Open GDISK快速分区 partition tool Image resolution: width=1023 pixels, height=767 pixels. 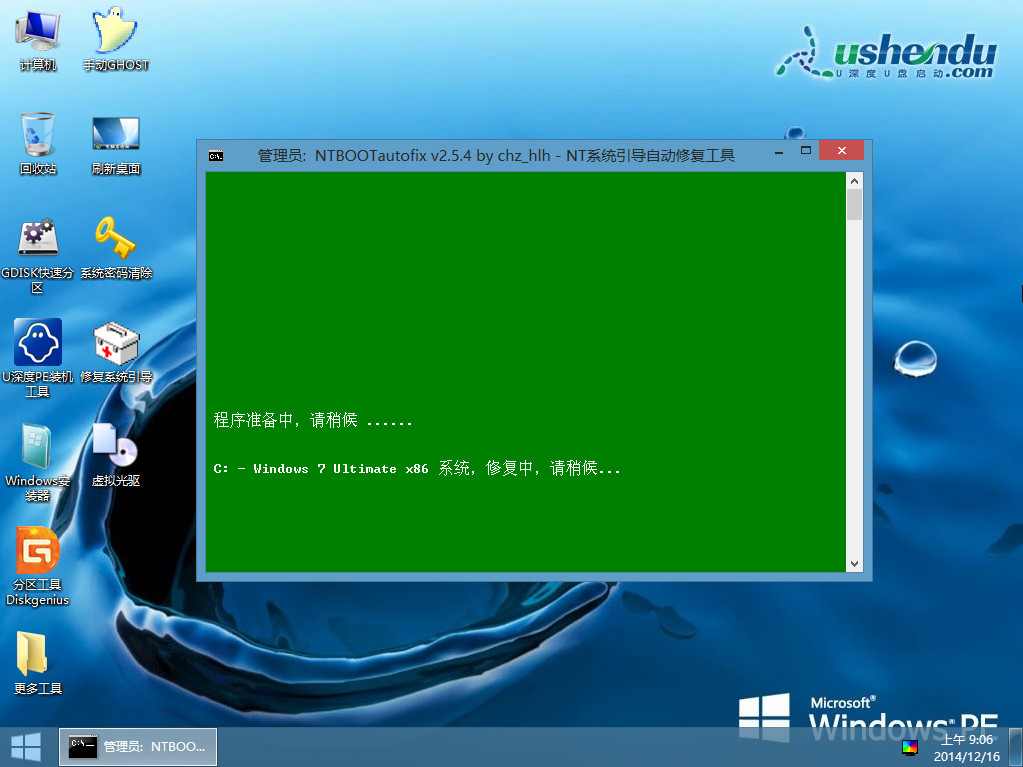(38, 239)
